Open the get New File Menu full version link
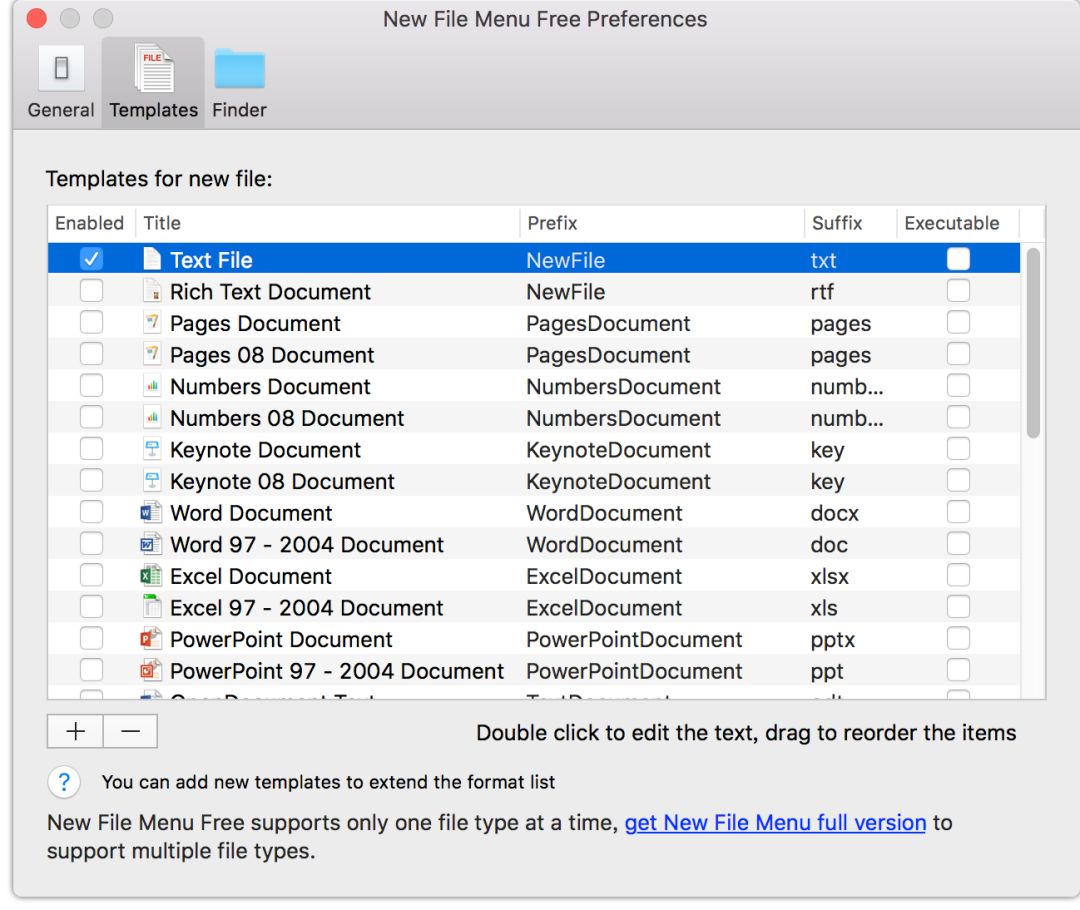Screen dimensions: 1080x910 click(x=775, y=823)
